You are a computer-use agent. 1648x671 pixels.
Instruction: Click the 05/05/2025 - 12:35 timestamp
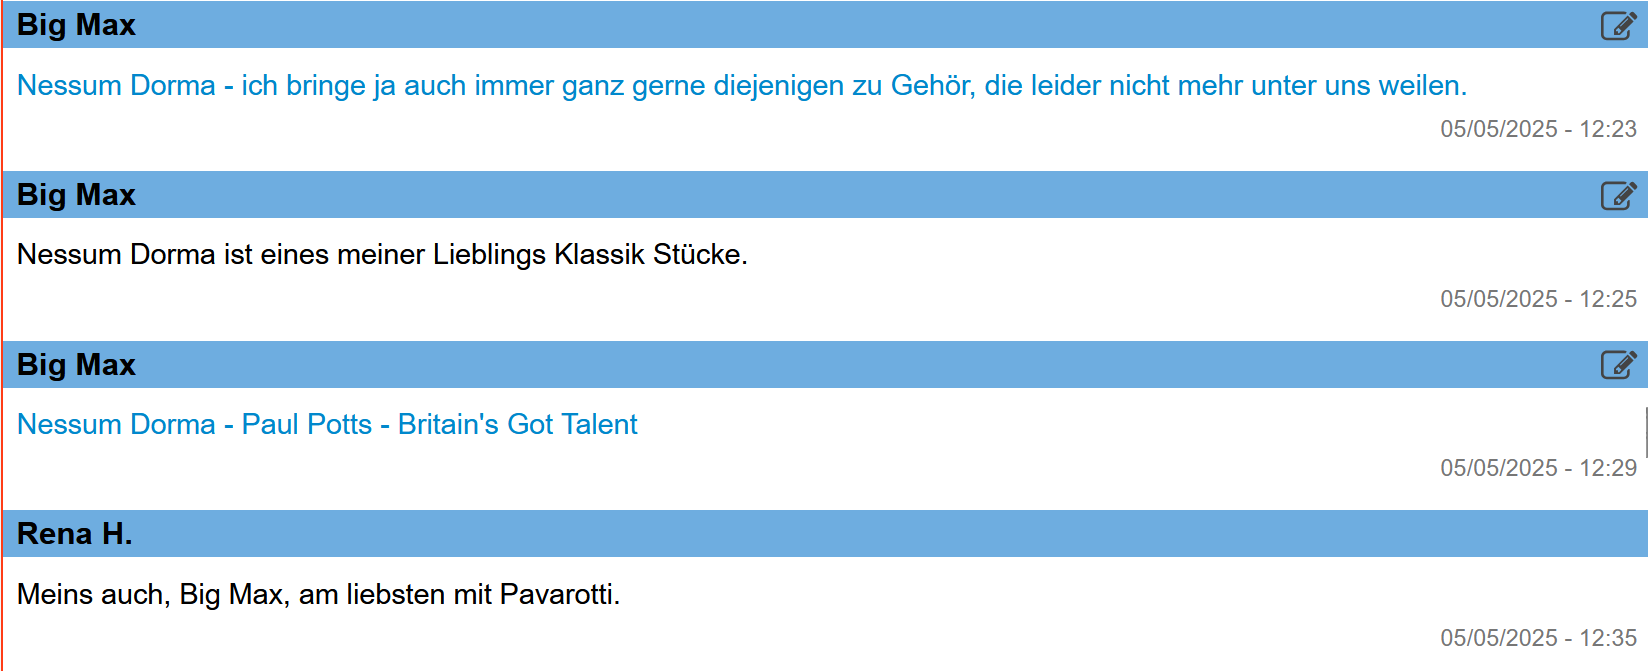(x=1538, y=638)
